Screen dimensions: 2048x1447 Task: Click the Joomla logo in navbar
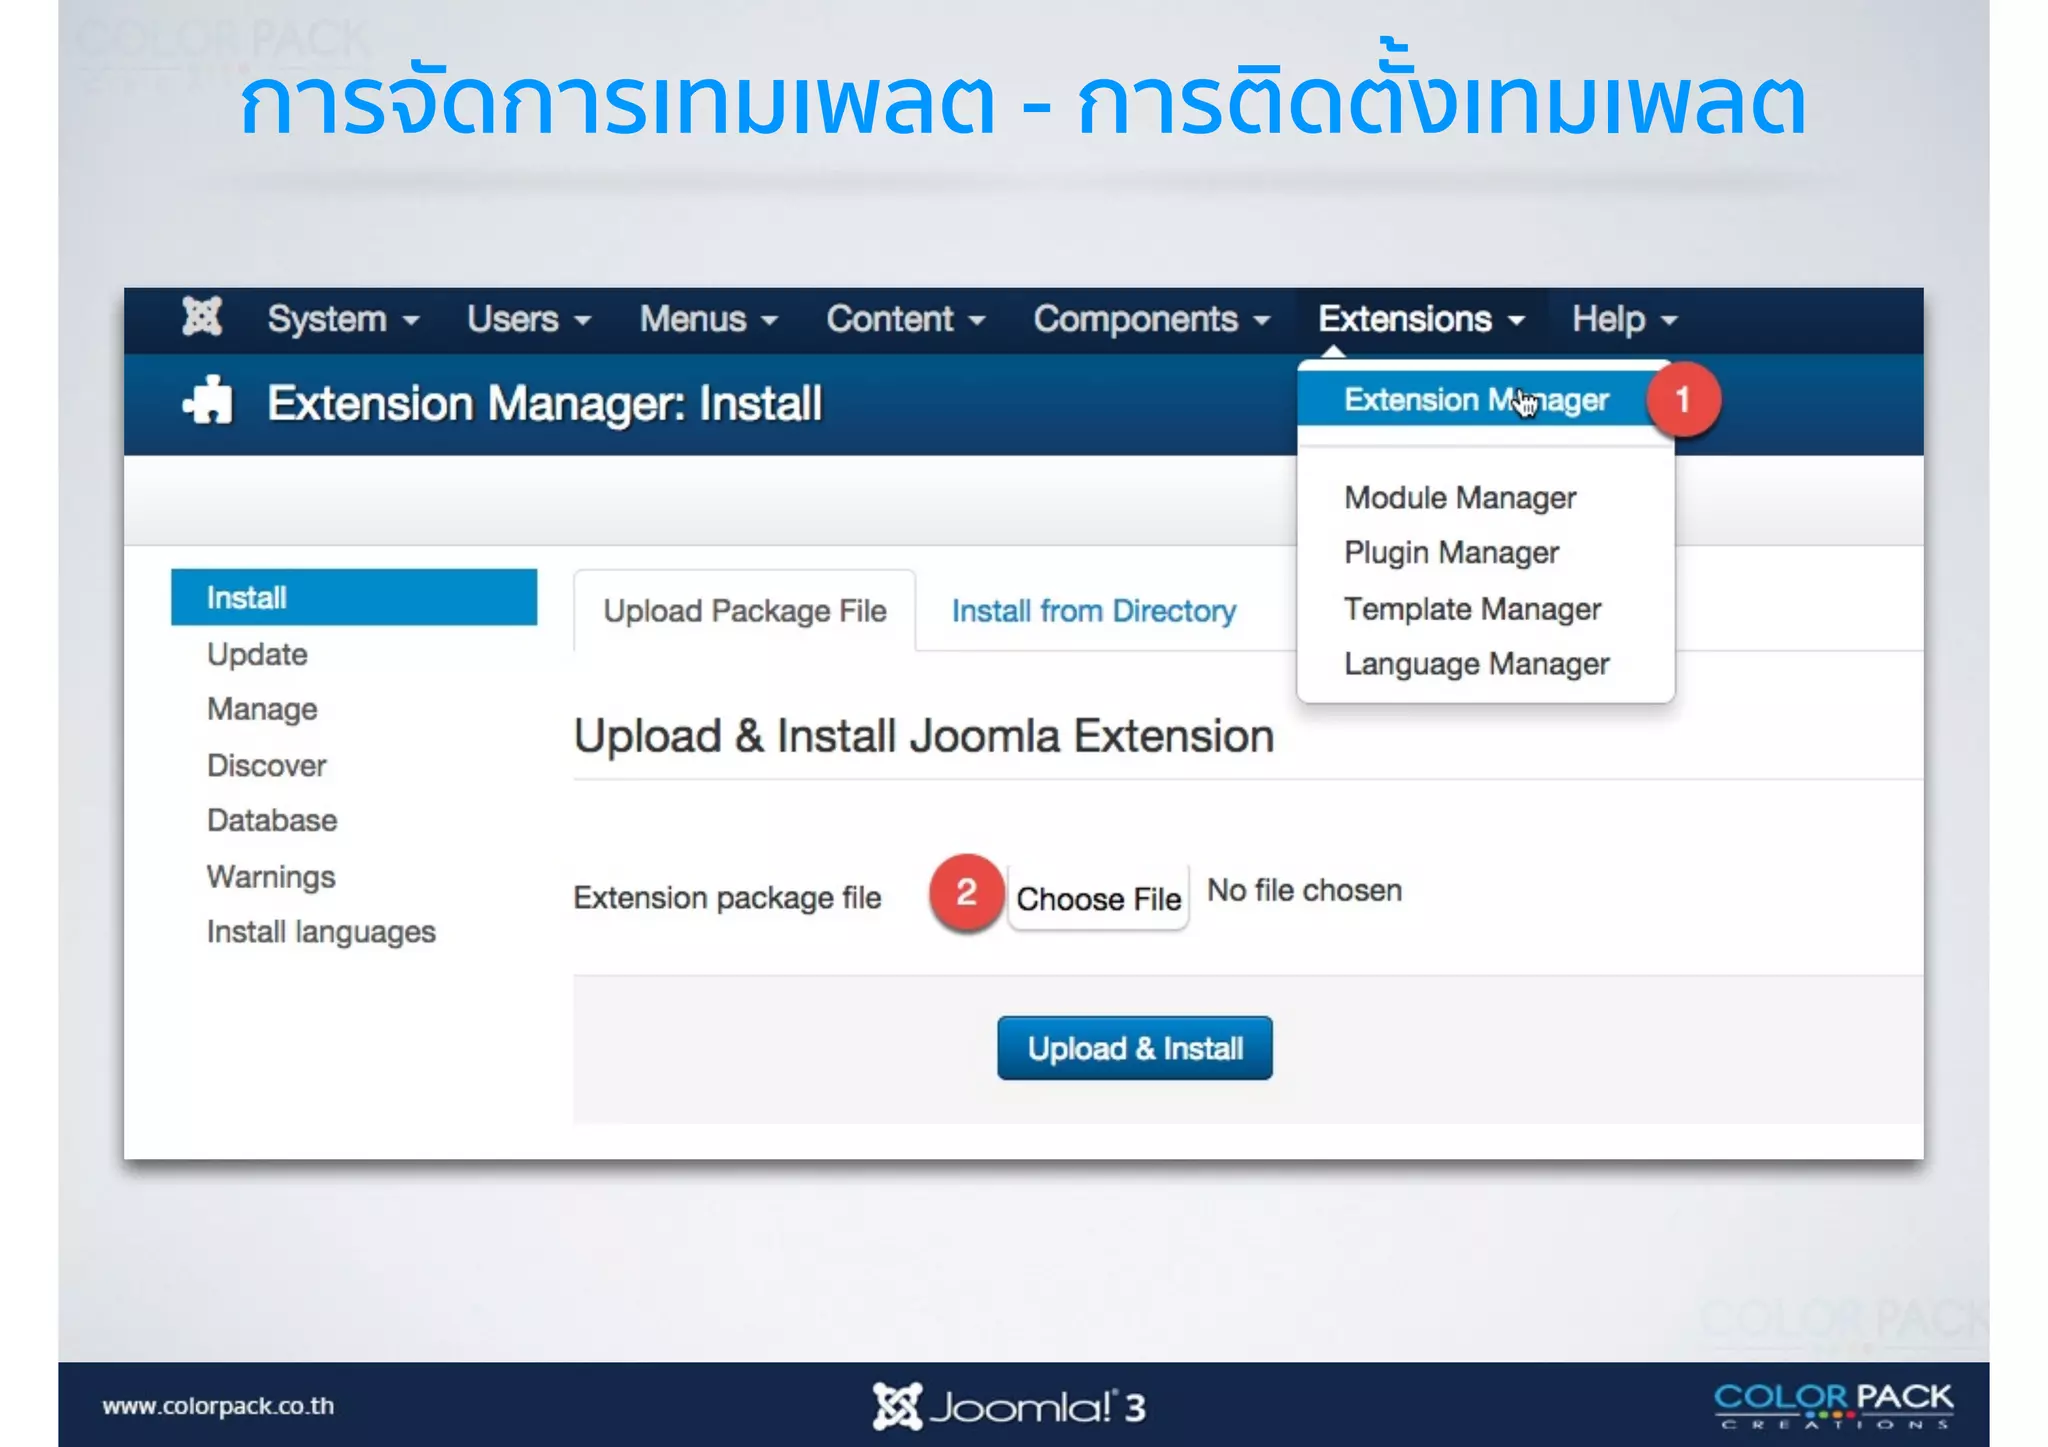[202, 318]
